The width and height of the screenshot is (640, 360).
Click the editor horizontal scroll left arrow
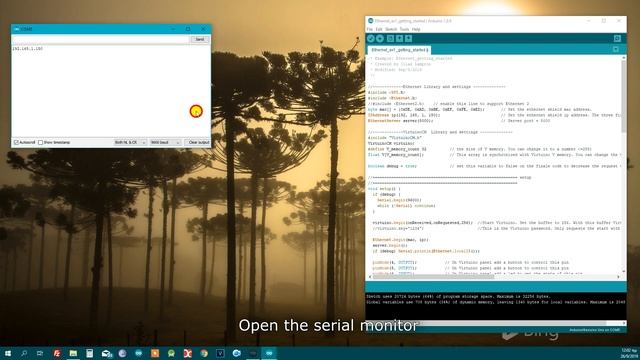(x=370, y=277)
